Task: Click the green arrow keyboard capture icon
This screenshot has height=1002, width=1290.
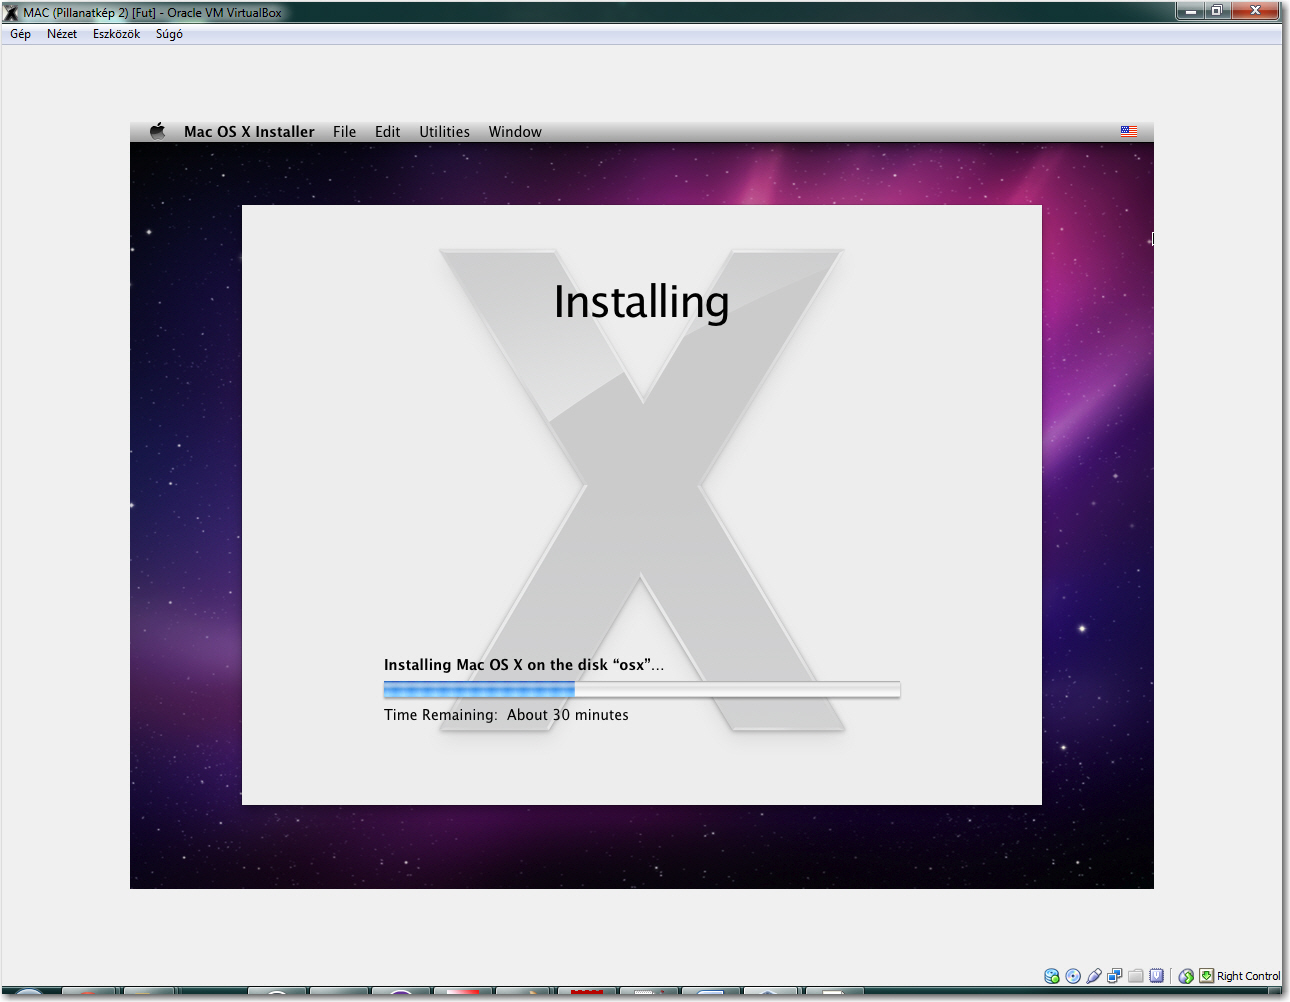Action: click(x=1207, y=976)
